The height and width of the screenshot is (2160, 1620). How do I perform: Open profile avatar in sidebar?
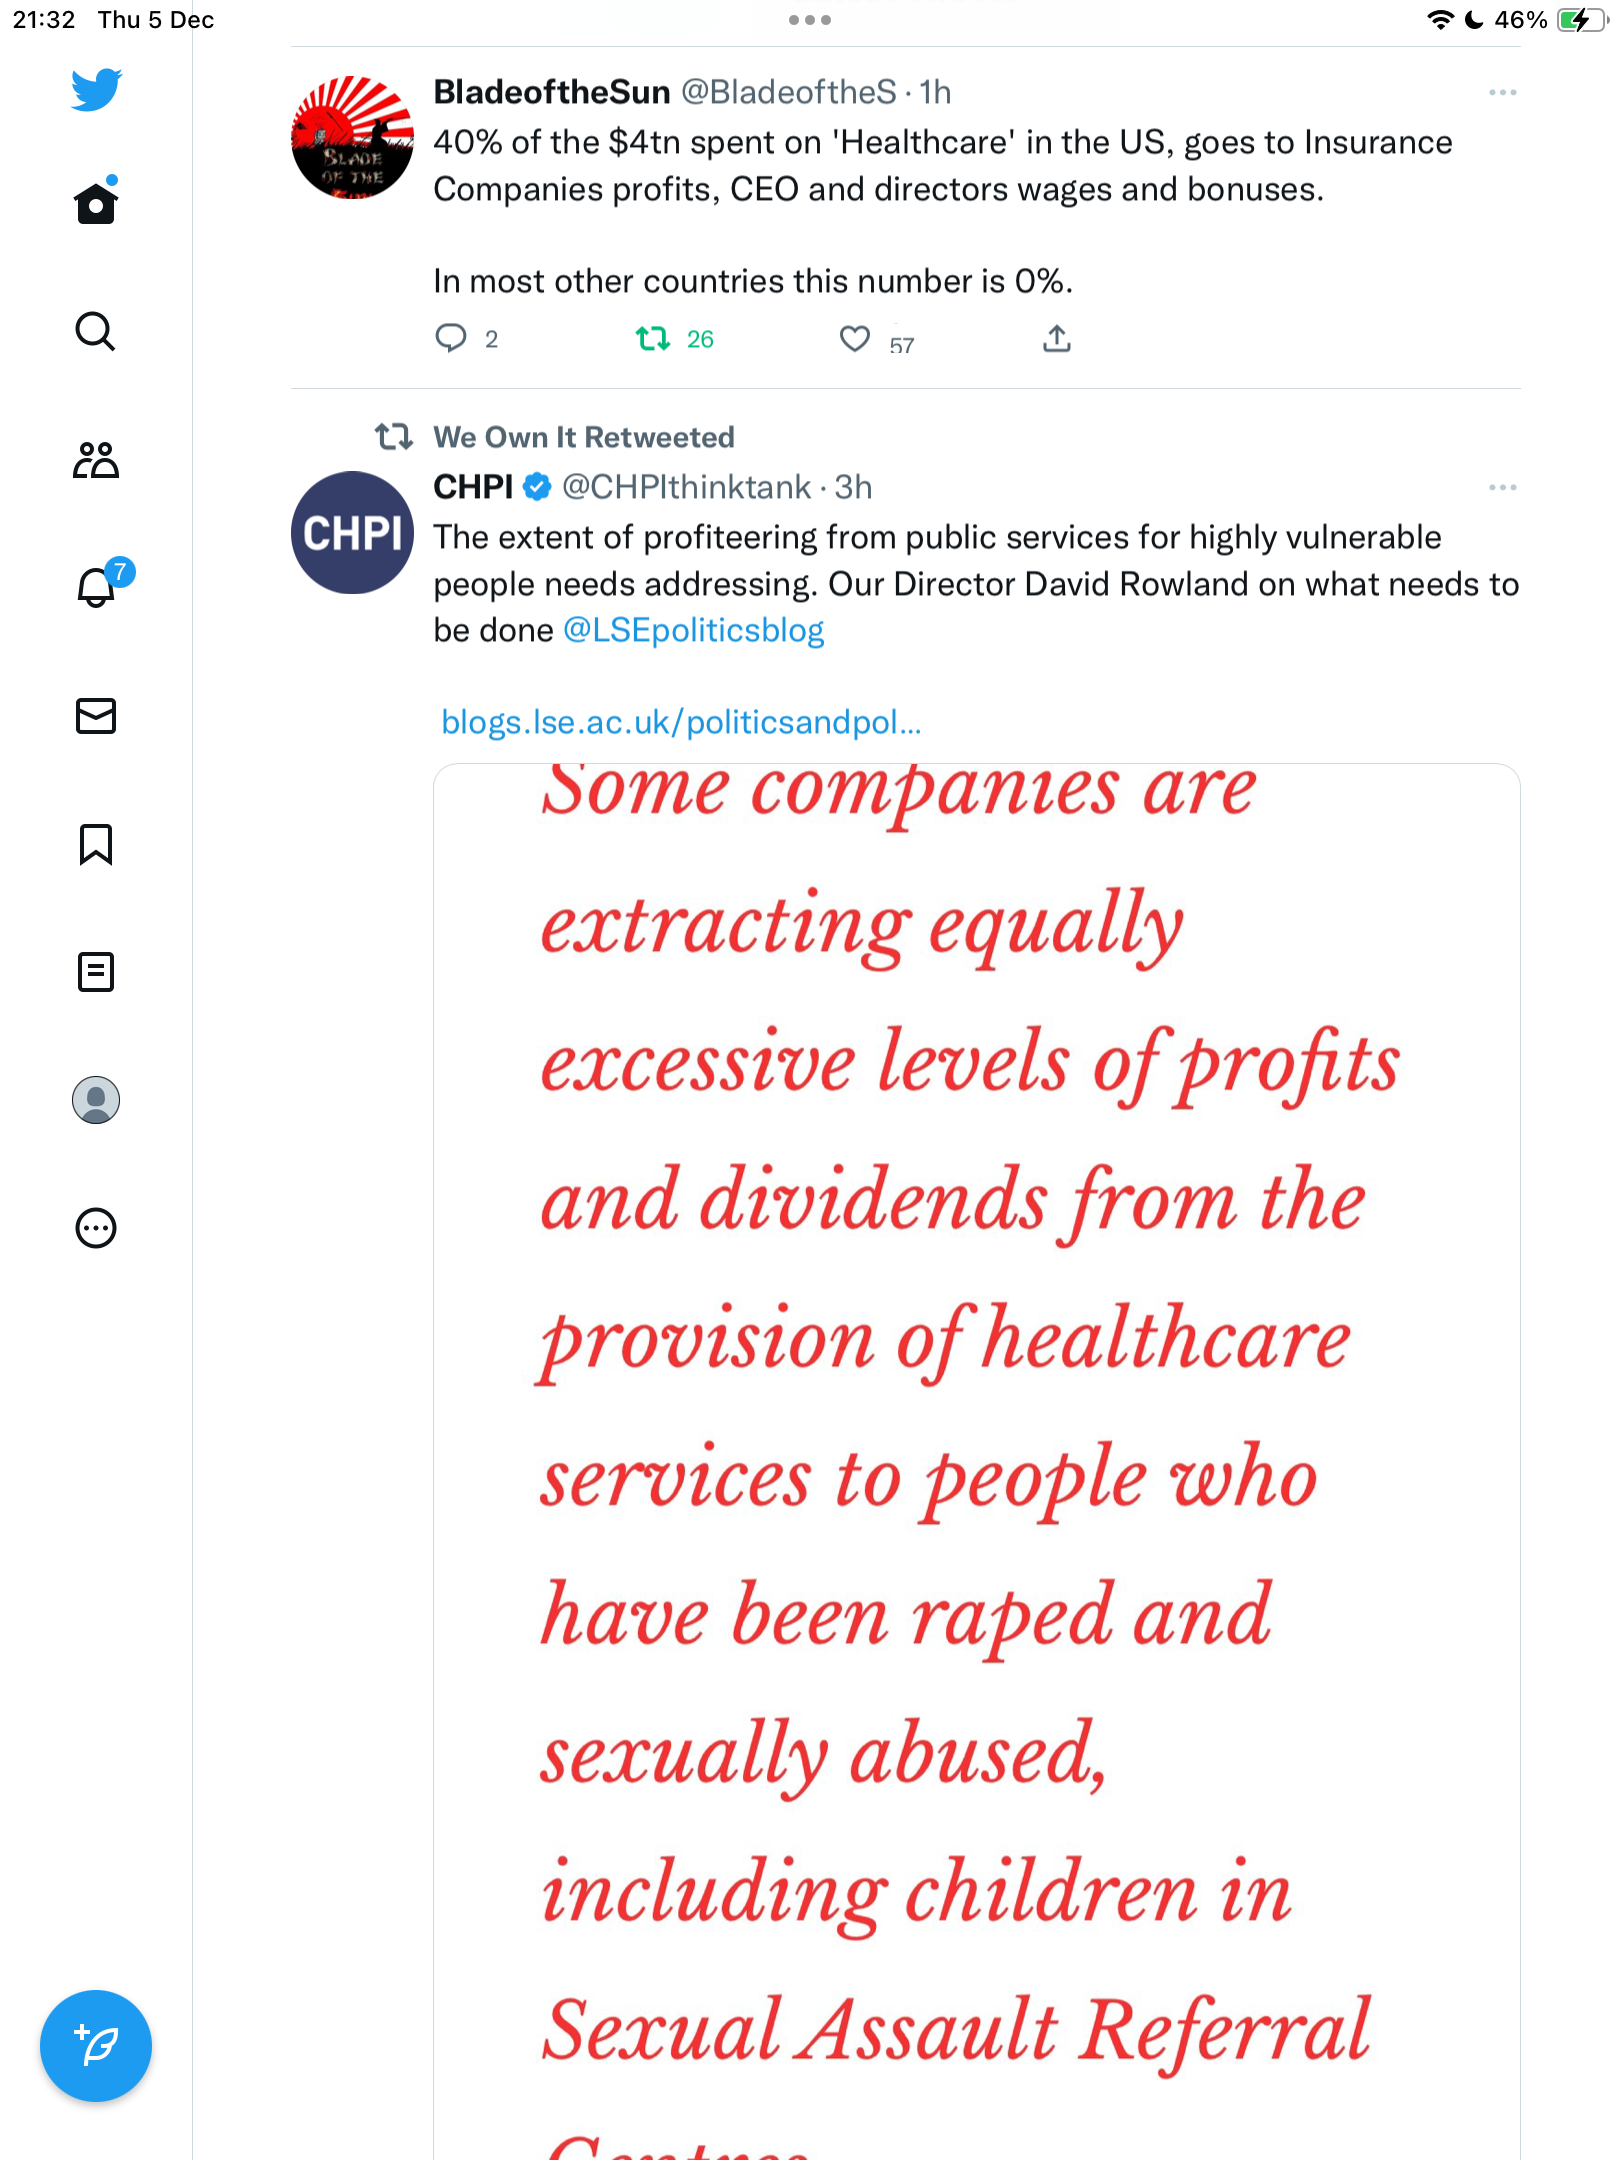(x=96, y=1100)
